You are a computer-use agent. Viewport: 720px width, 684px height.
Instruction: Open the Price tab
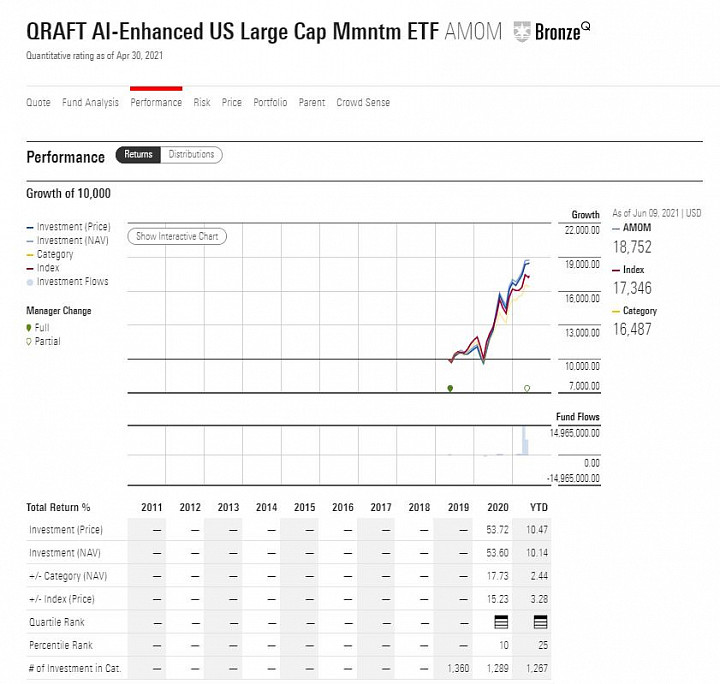231,102
